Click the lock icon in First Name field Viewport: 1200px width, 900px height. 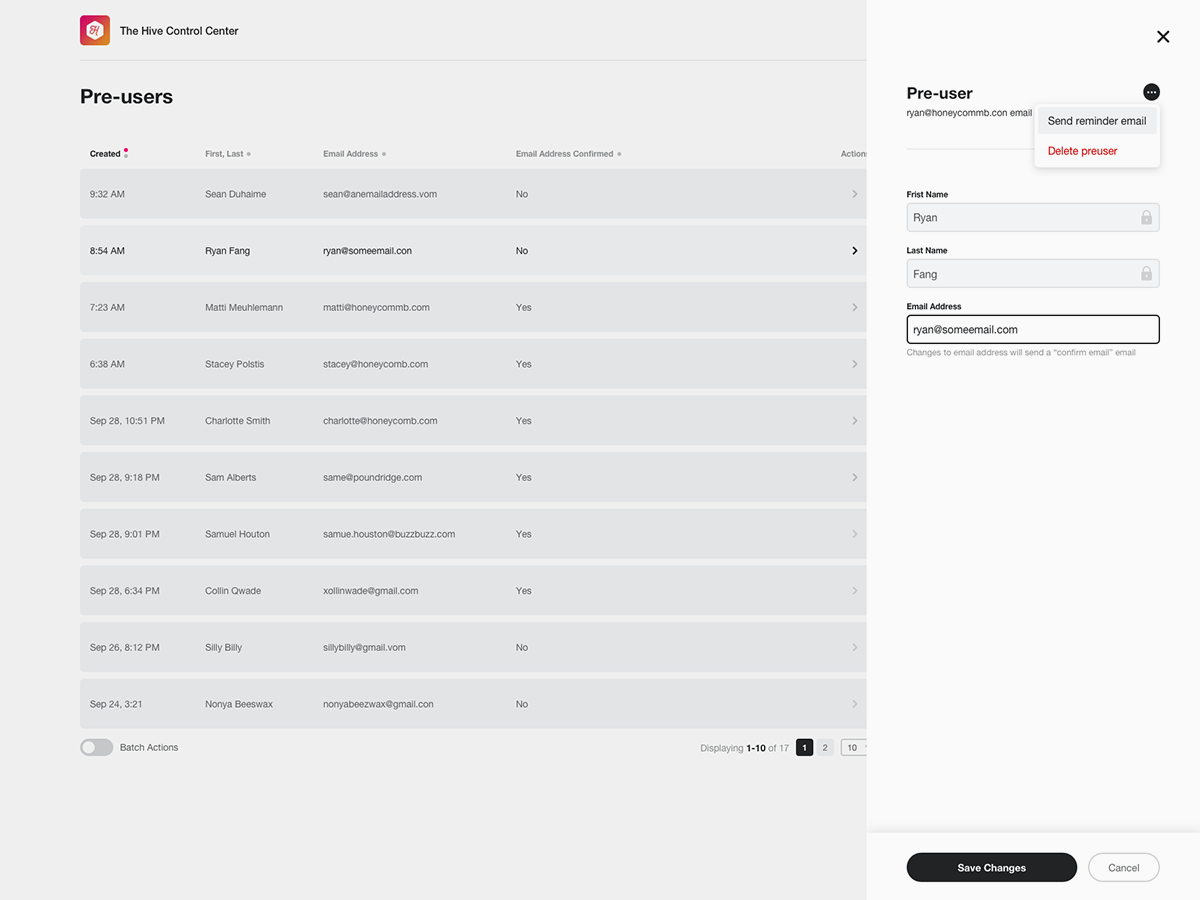point(1146,217)
